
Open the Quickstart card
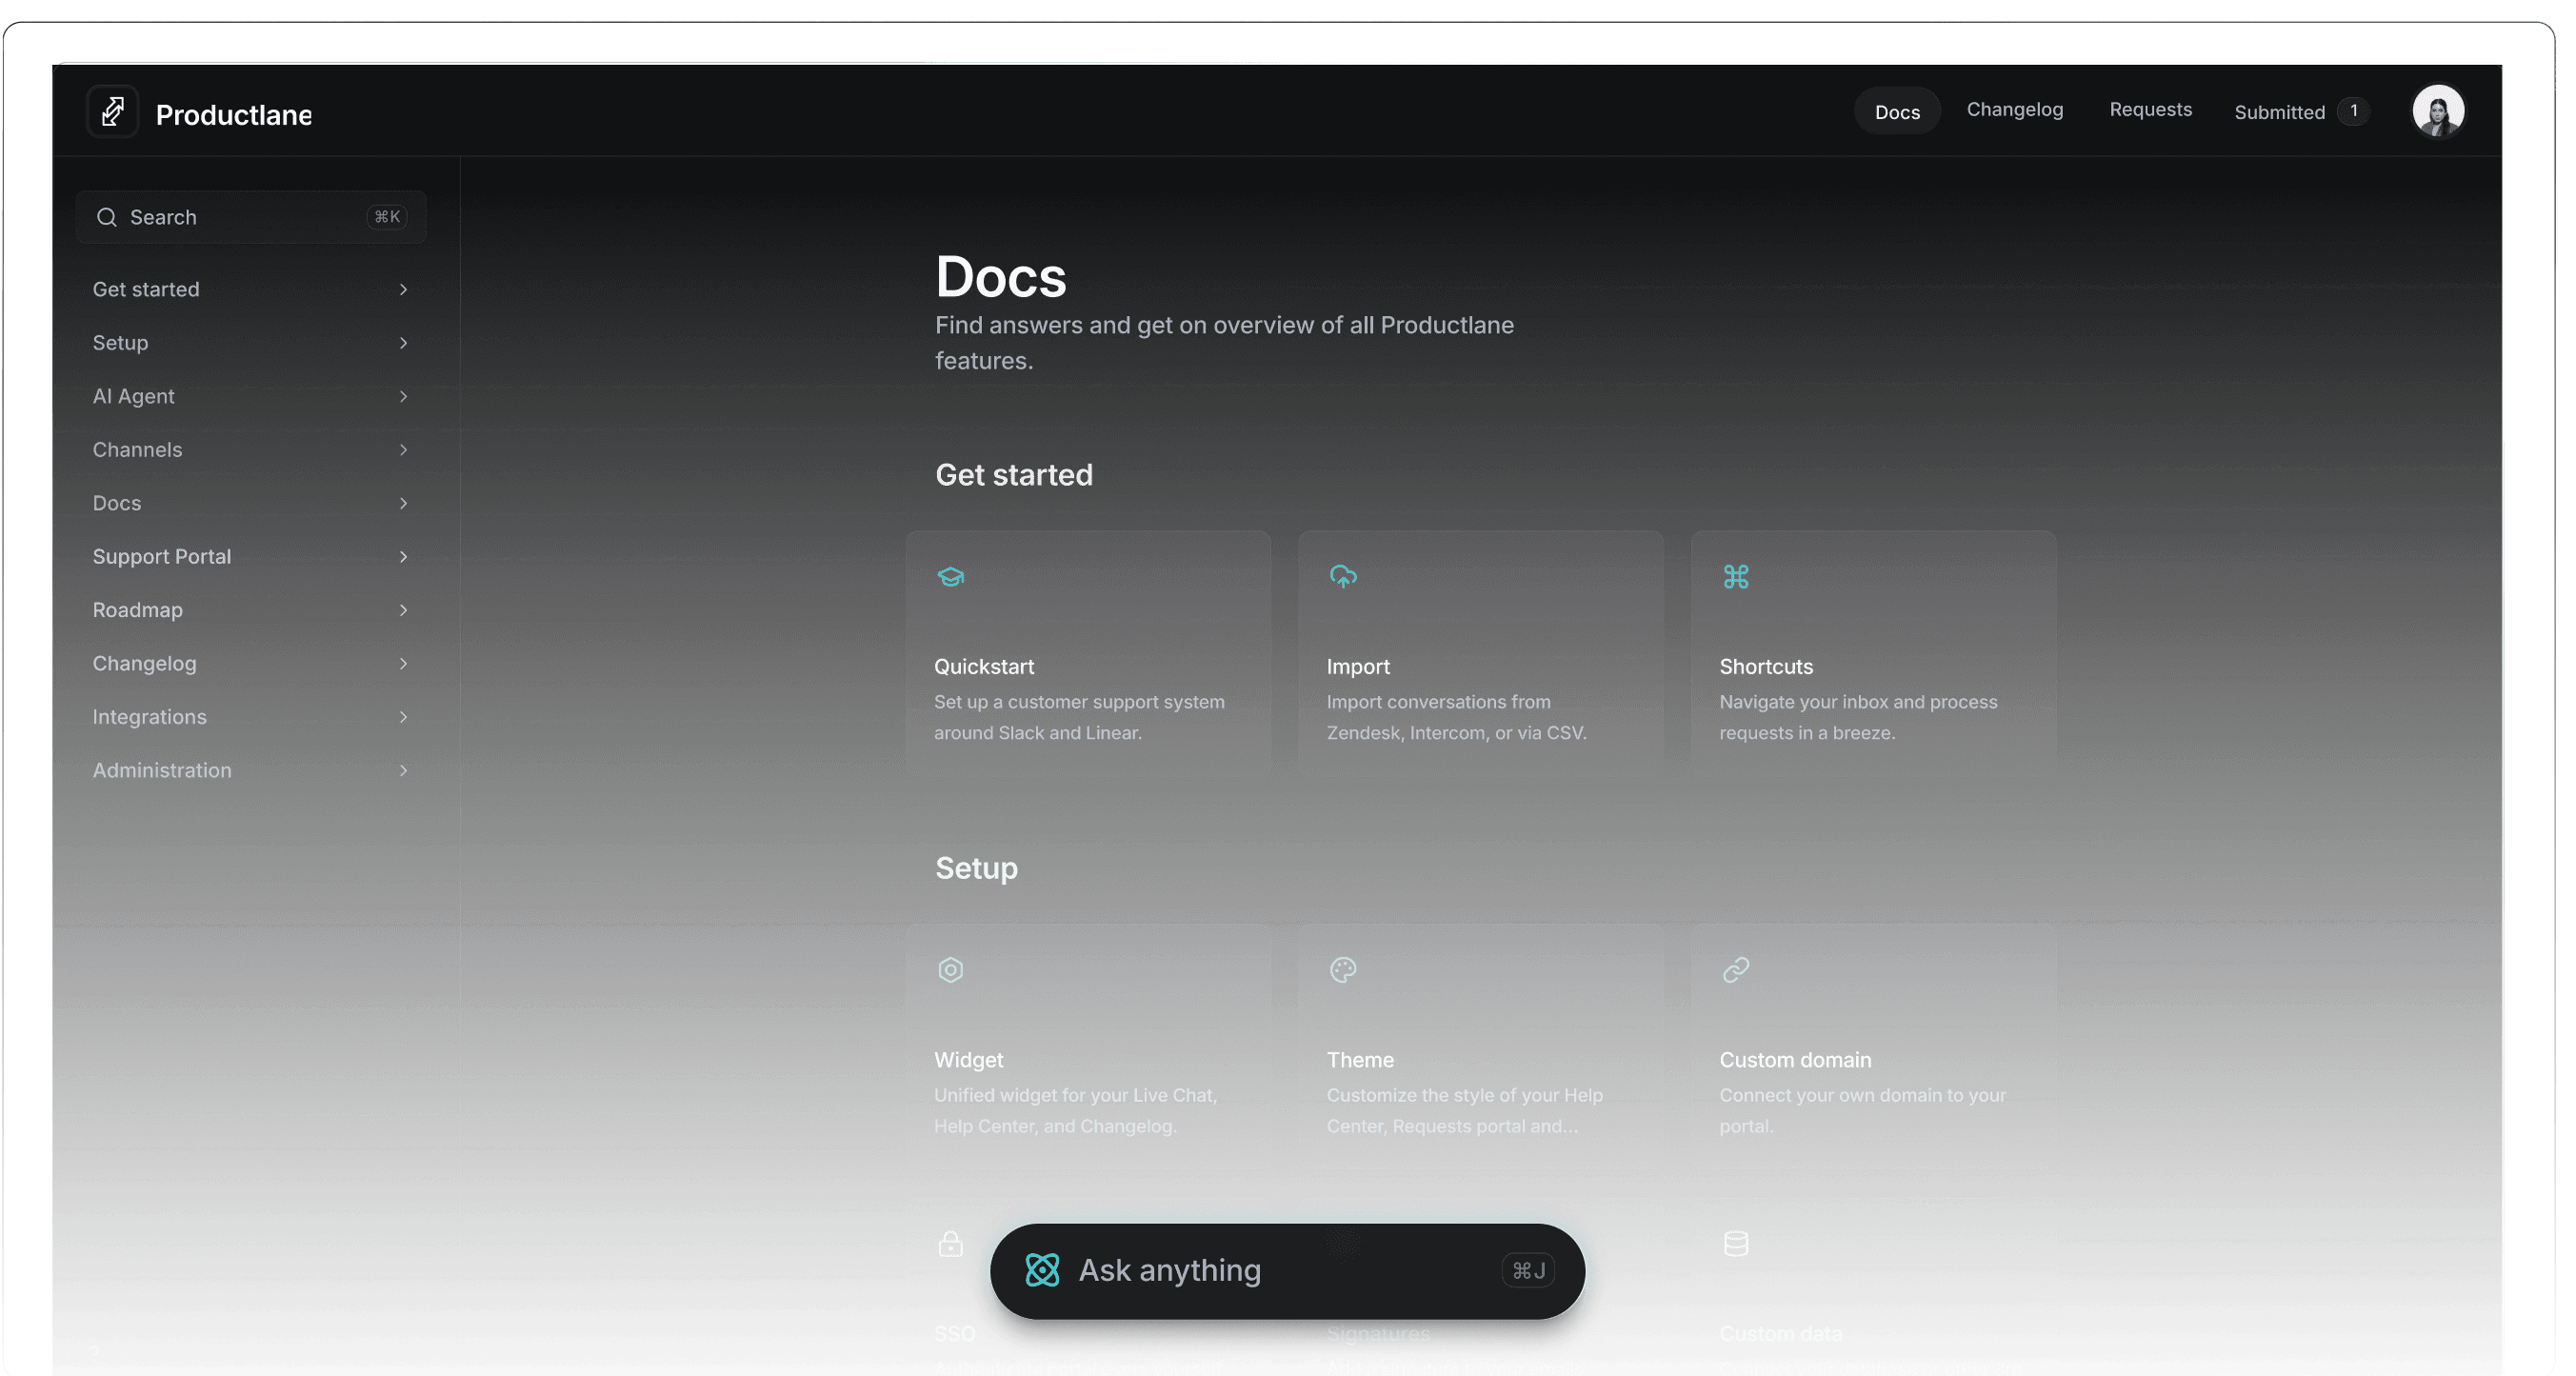point(1088,655)
